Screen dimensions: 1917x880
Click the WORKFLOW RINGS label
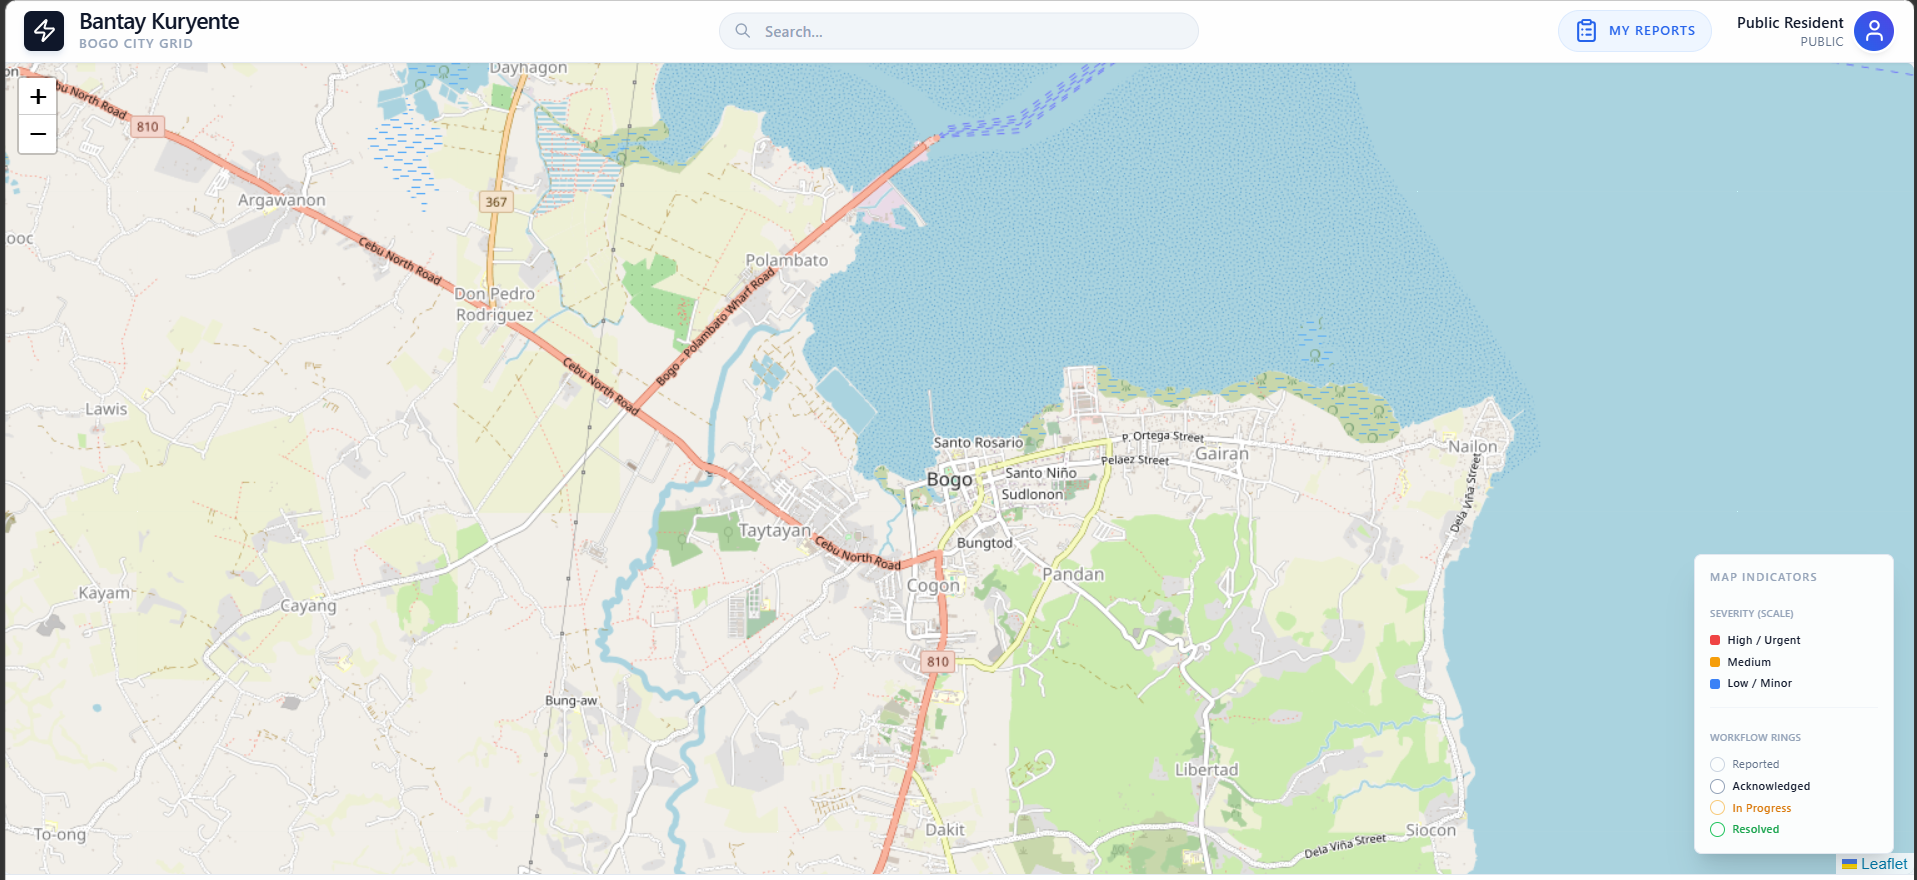click(1755, 738)
